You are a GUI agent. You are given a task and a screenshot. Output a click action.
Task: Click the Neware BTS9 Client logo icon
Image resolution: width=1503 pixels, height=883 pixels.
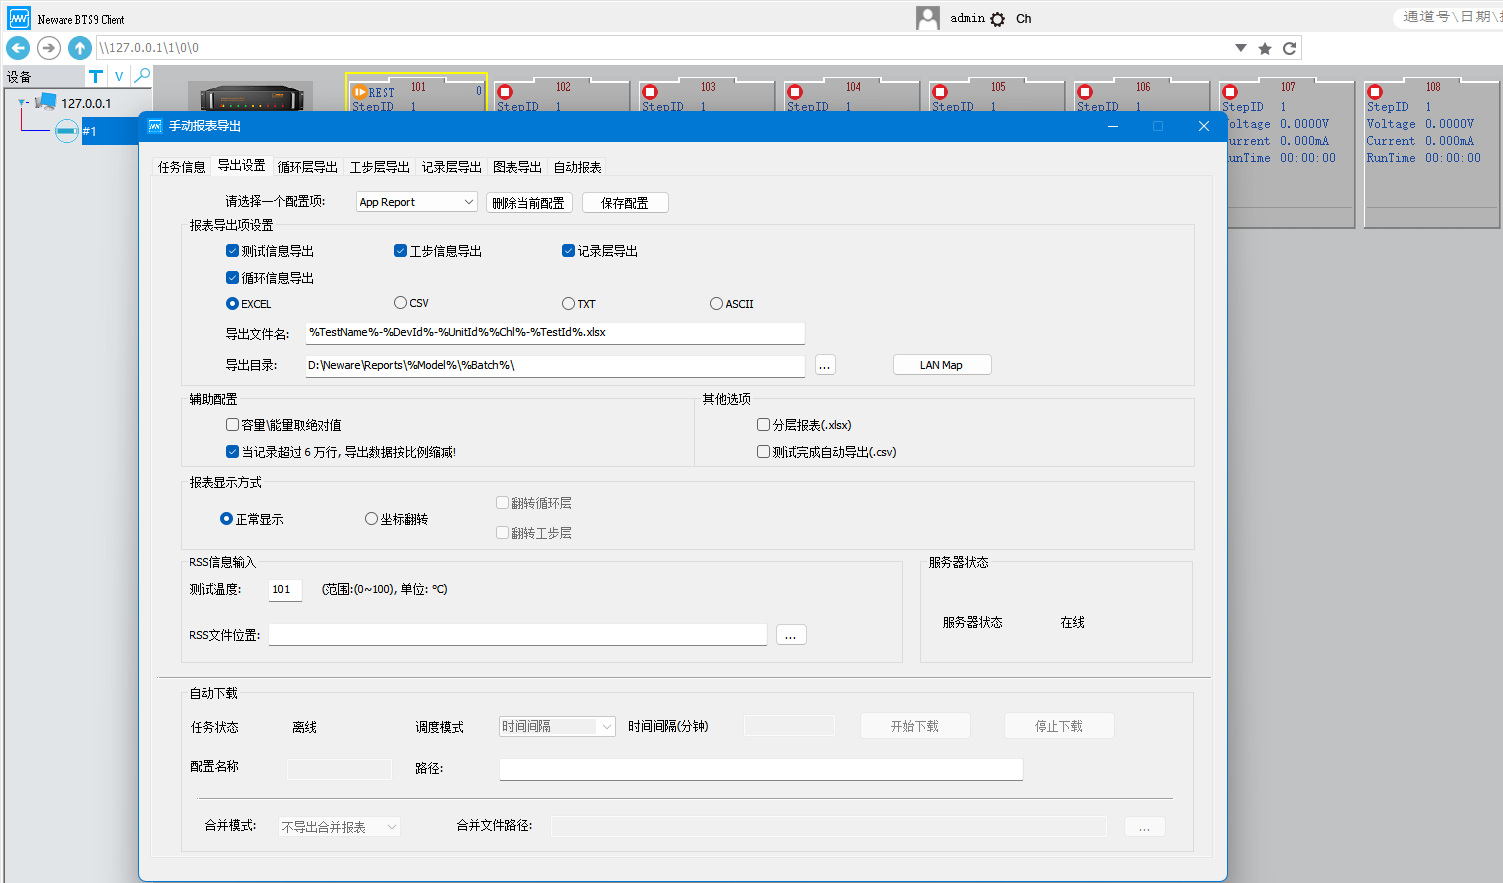[19, 18]
